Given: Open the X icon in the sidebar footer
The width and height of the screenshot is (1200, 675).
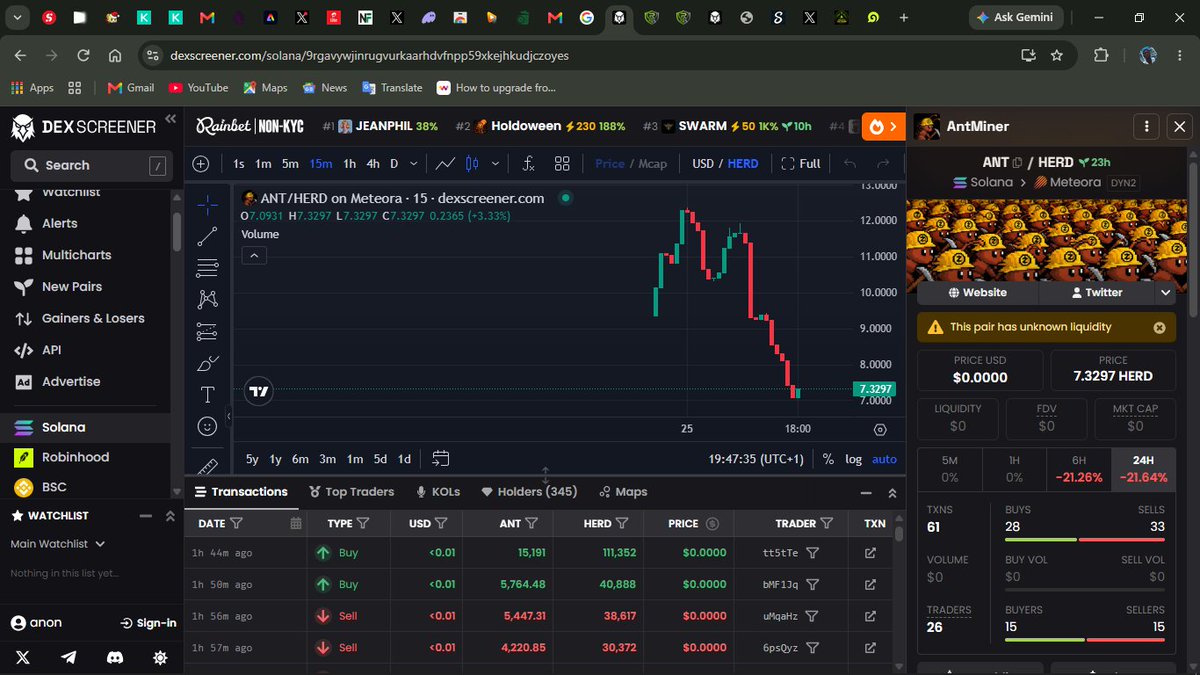Looking at the screenshot, I should (x=23, y=657).
